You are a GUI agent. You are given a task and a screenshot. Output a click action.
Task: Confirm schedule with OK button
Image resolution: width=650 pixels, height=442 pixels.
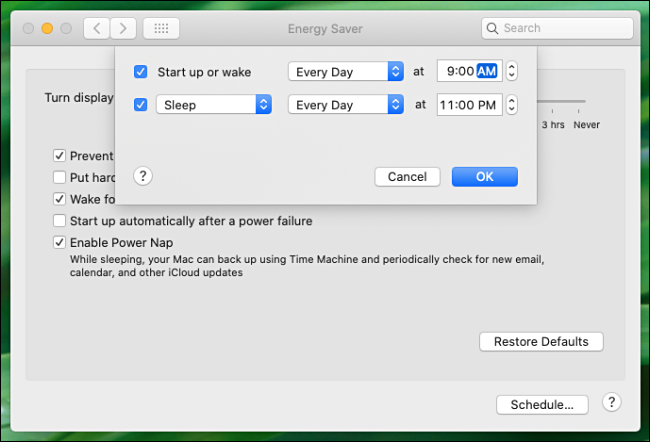(x=485, y=177)
